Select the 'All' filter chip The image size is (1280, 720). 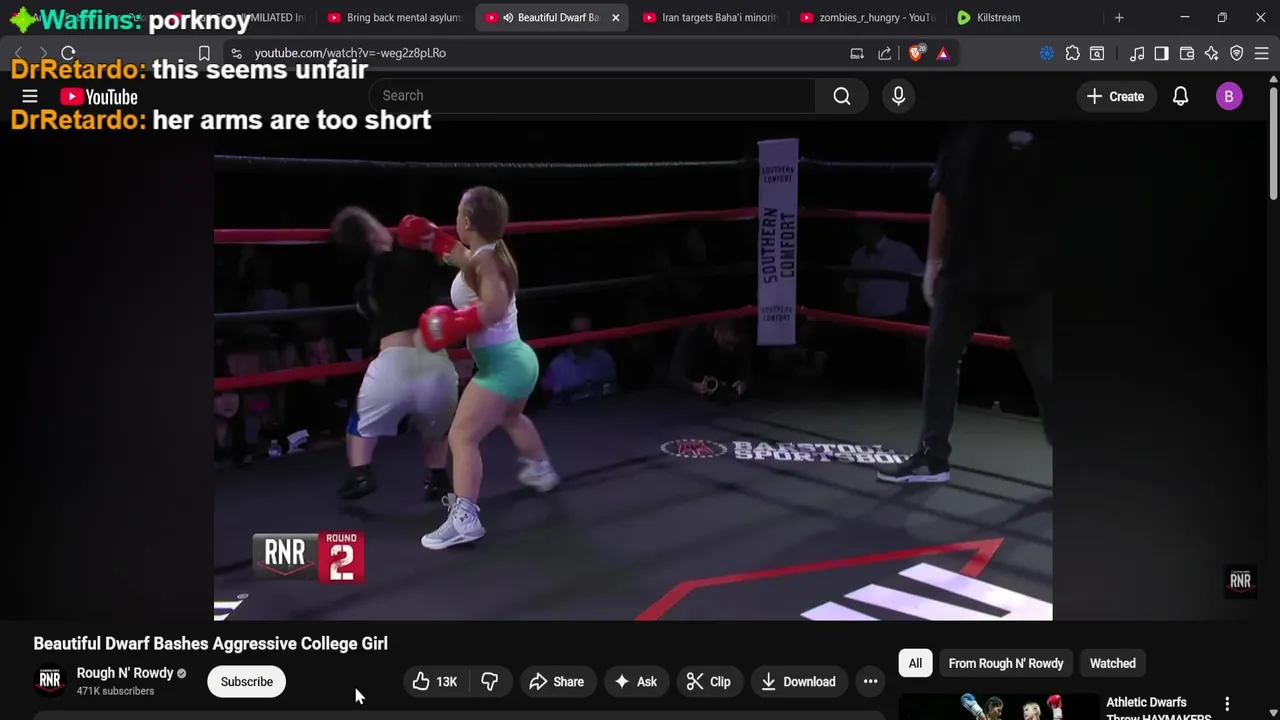(x=915, y=663)
